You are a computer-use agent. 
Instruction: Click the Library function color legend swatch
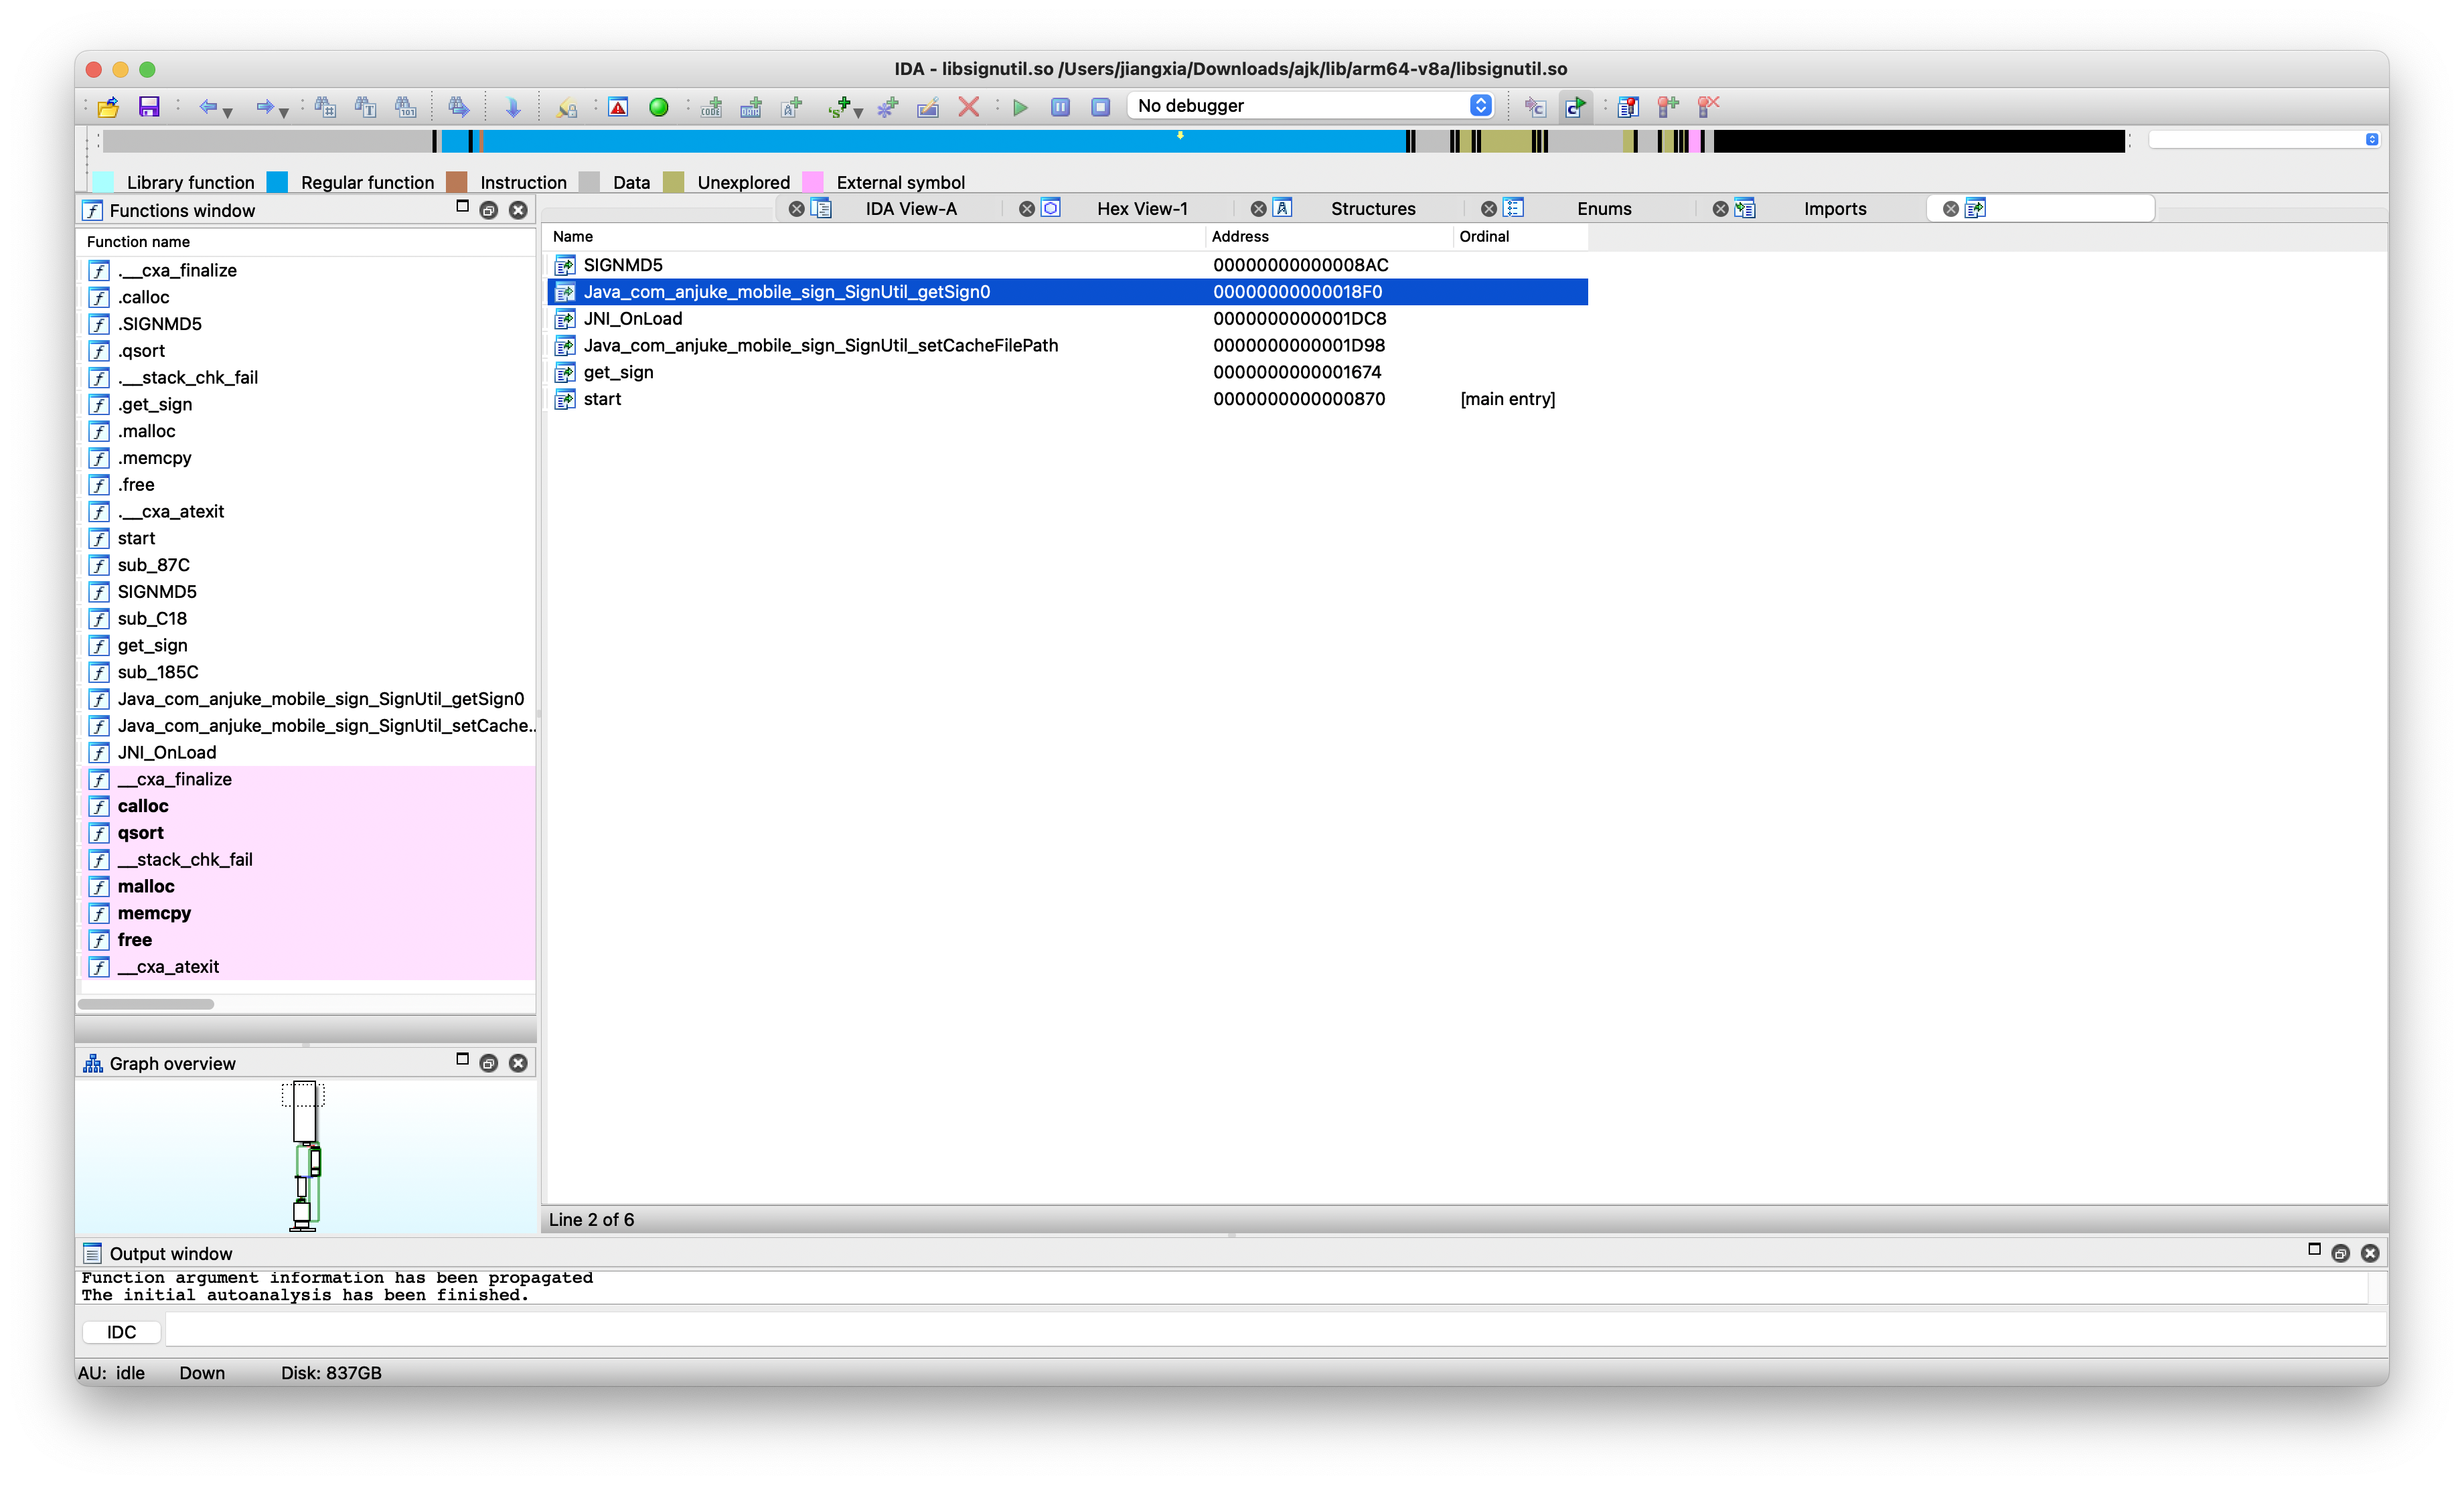(x=102, y=182)
